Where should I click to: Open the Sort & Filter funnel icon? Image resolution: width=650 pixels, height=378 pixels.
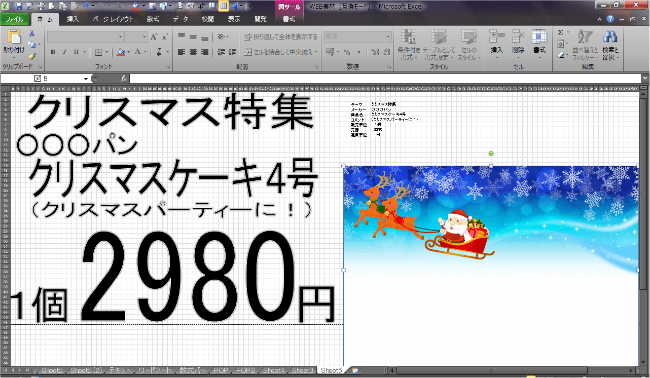tap(585, 37)
